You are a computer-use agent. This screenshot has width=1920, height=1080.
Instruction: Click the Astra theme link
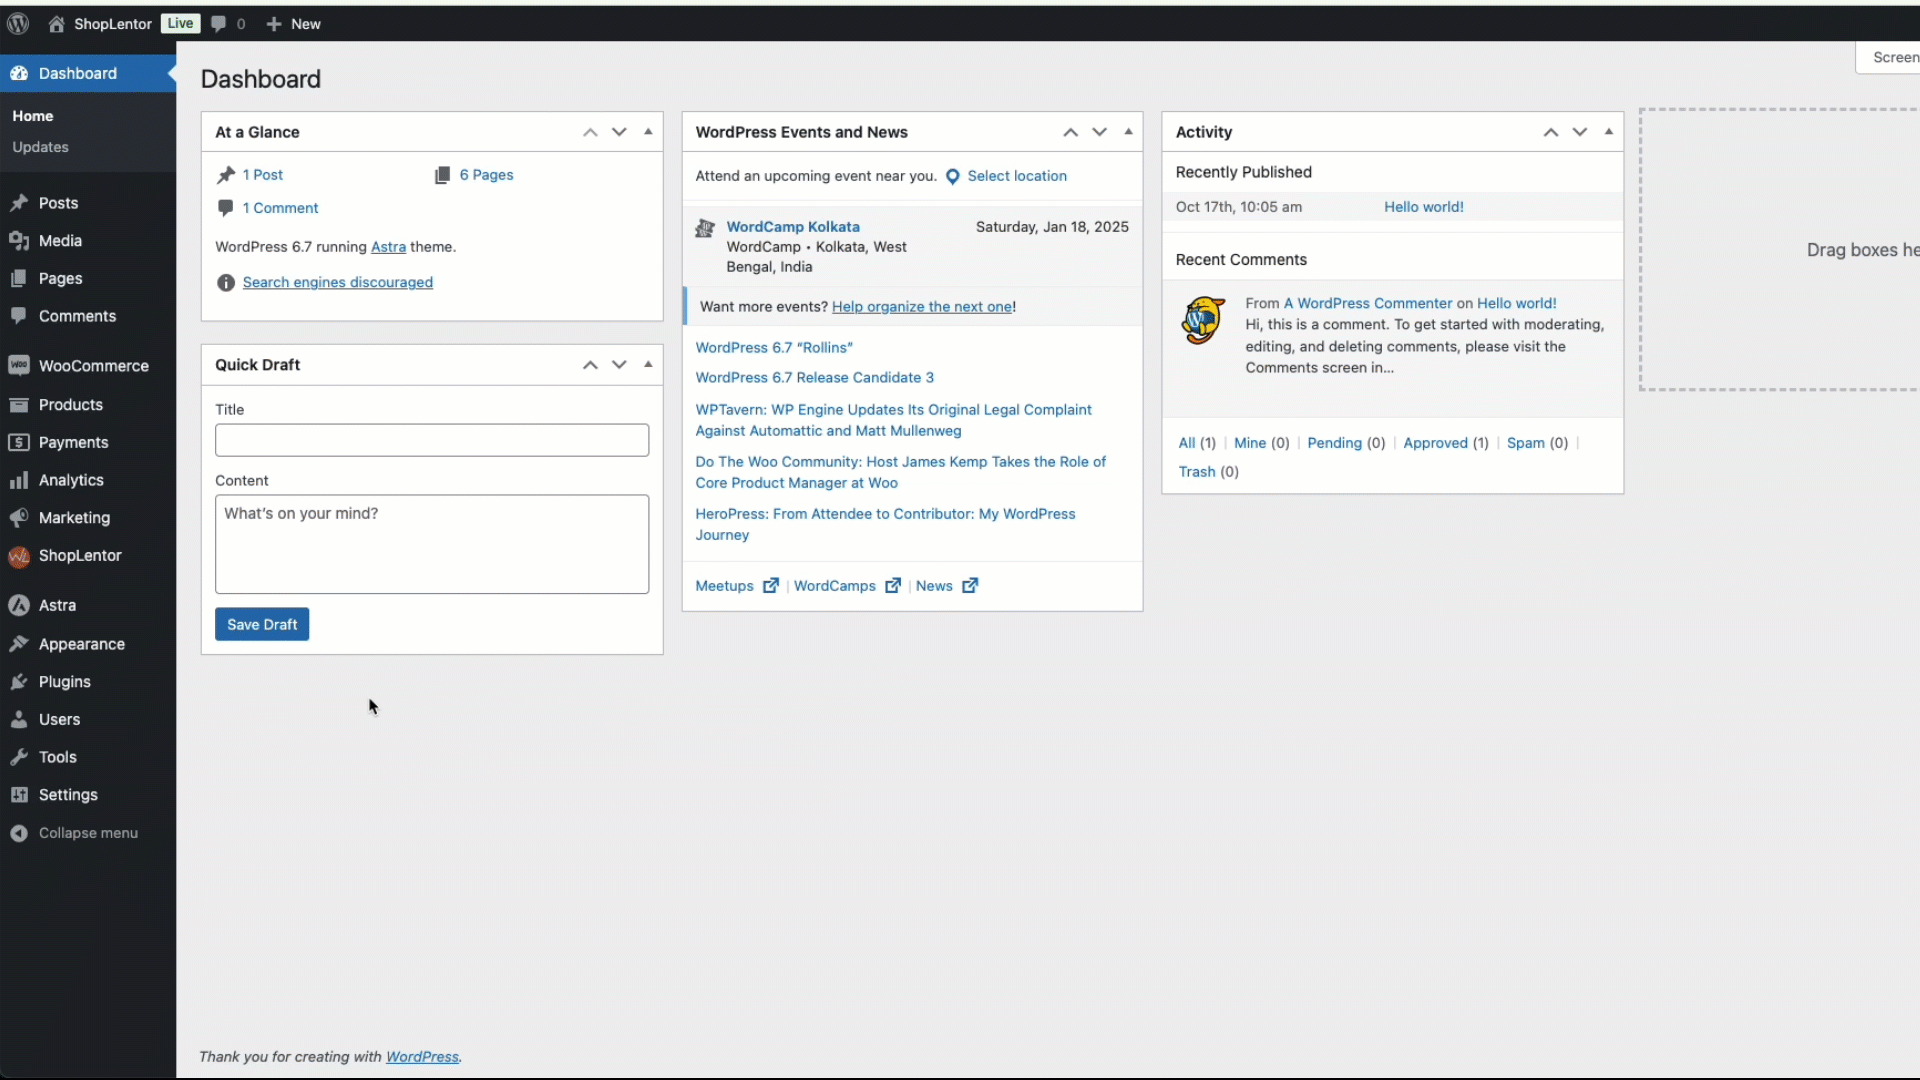pos(388,247)
